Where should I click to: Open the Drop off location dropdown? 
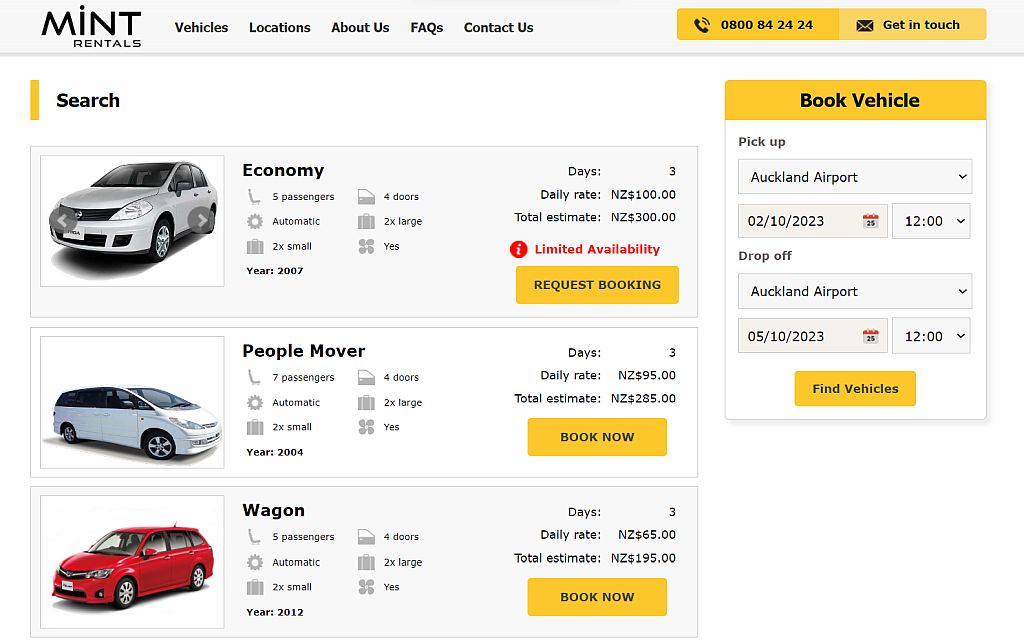coord(854,291)
